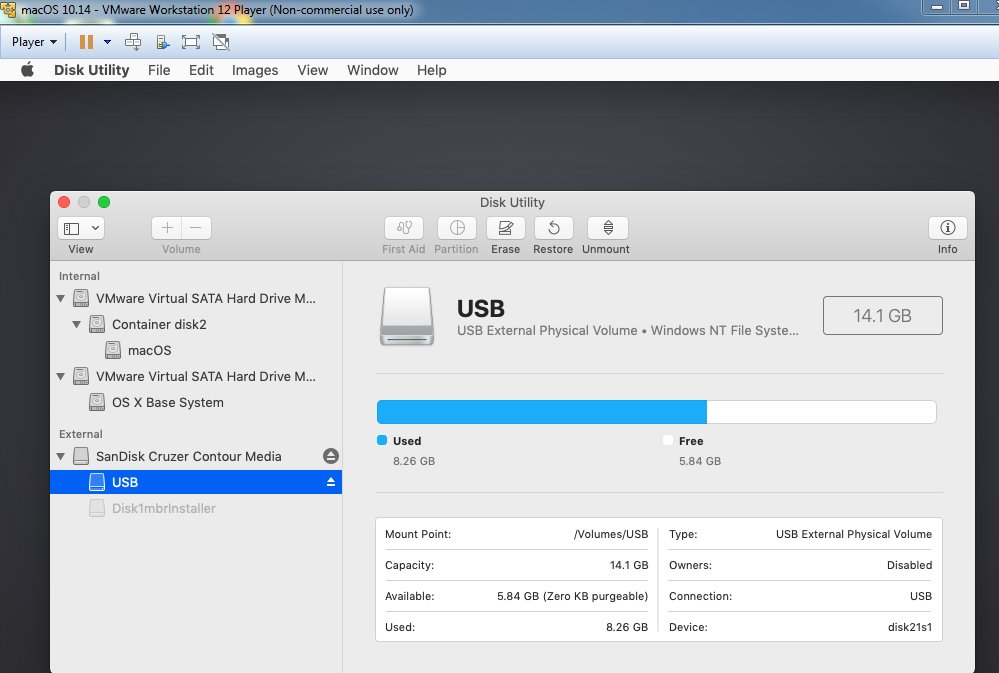Screen dimensions: 999x673
Task: Click the Partition pie icon
Action: [457, 228]
